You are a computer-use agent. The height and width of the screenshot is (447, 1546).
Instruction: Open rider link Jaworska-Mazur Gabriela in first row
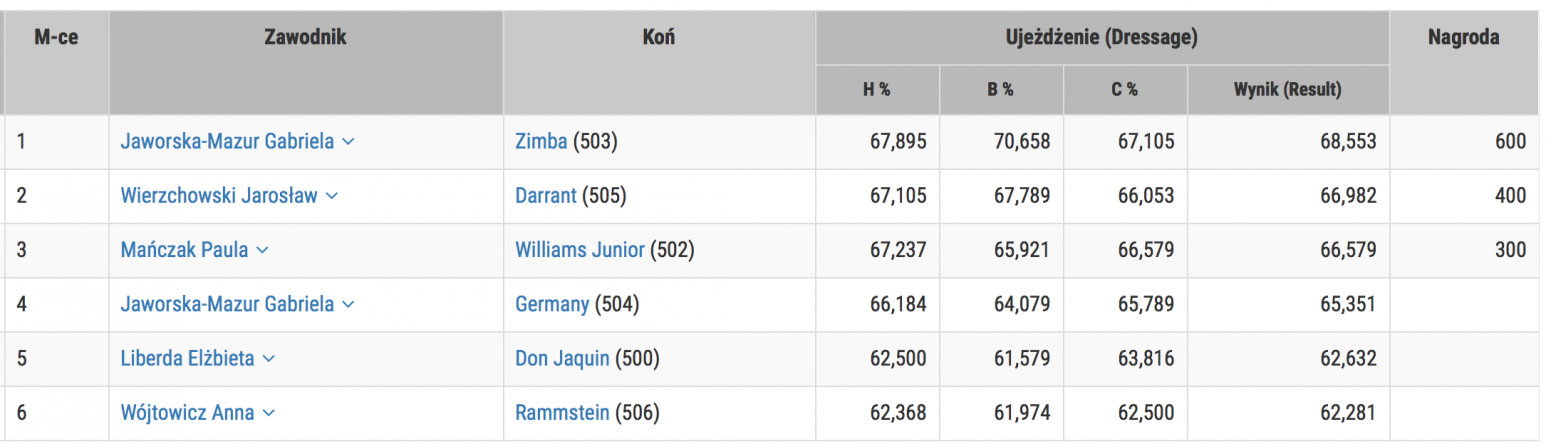(227, 142)
